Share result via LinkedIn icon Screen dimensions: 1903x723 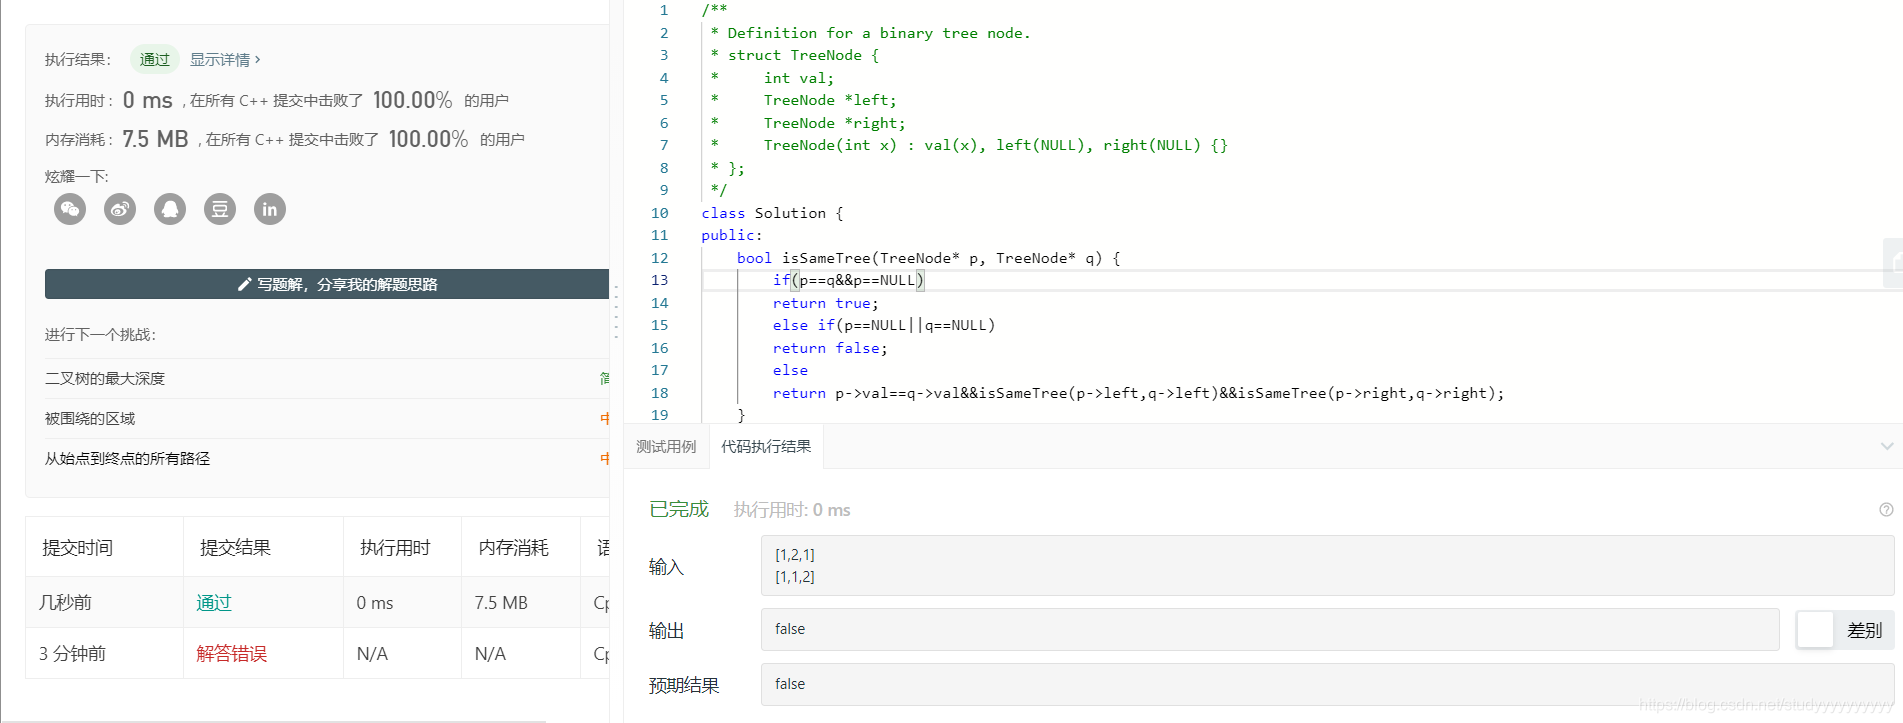270,209
